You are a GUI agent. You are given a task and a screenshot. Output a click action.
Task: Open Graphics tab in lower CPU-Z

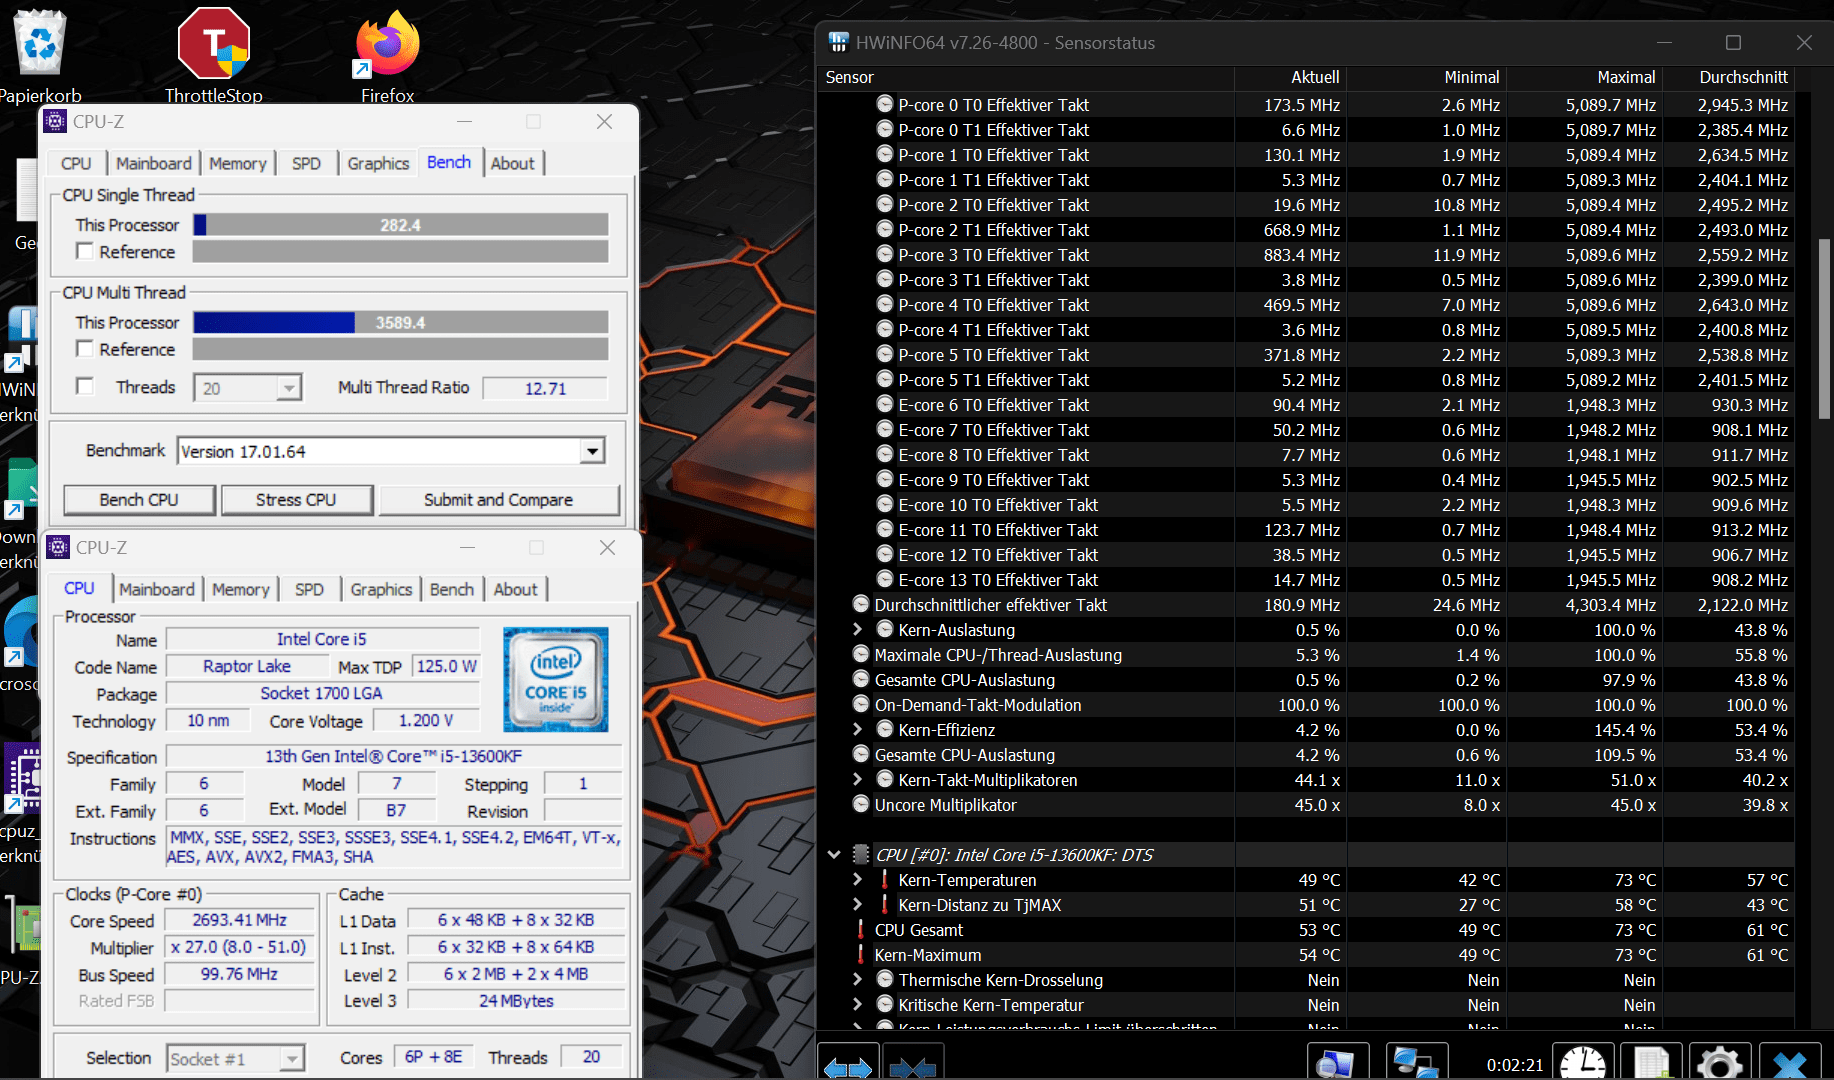click(x=381, y=589)
